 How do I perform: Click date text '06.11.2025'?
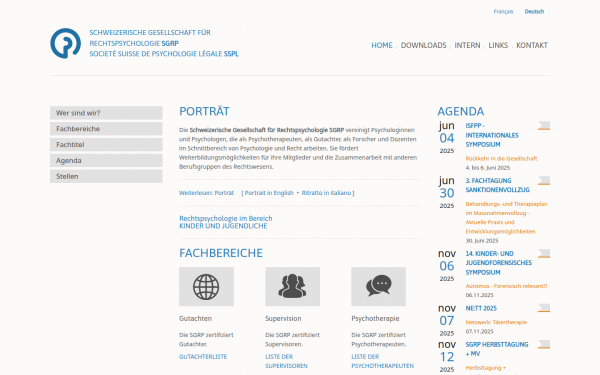(479, 295)
